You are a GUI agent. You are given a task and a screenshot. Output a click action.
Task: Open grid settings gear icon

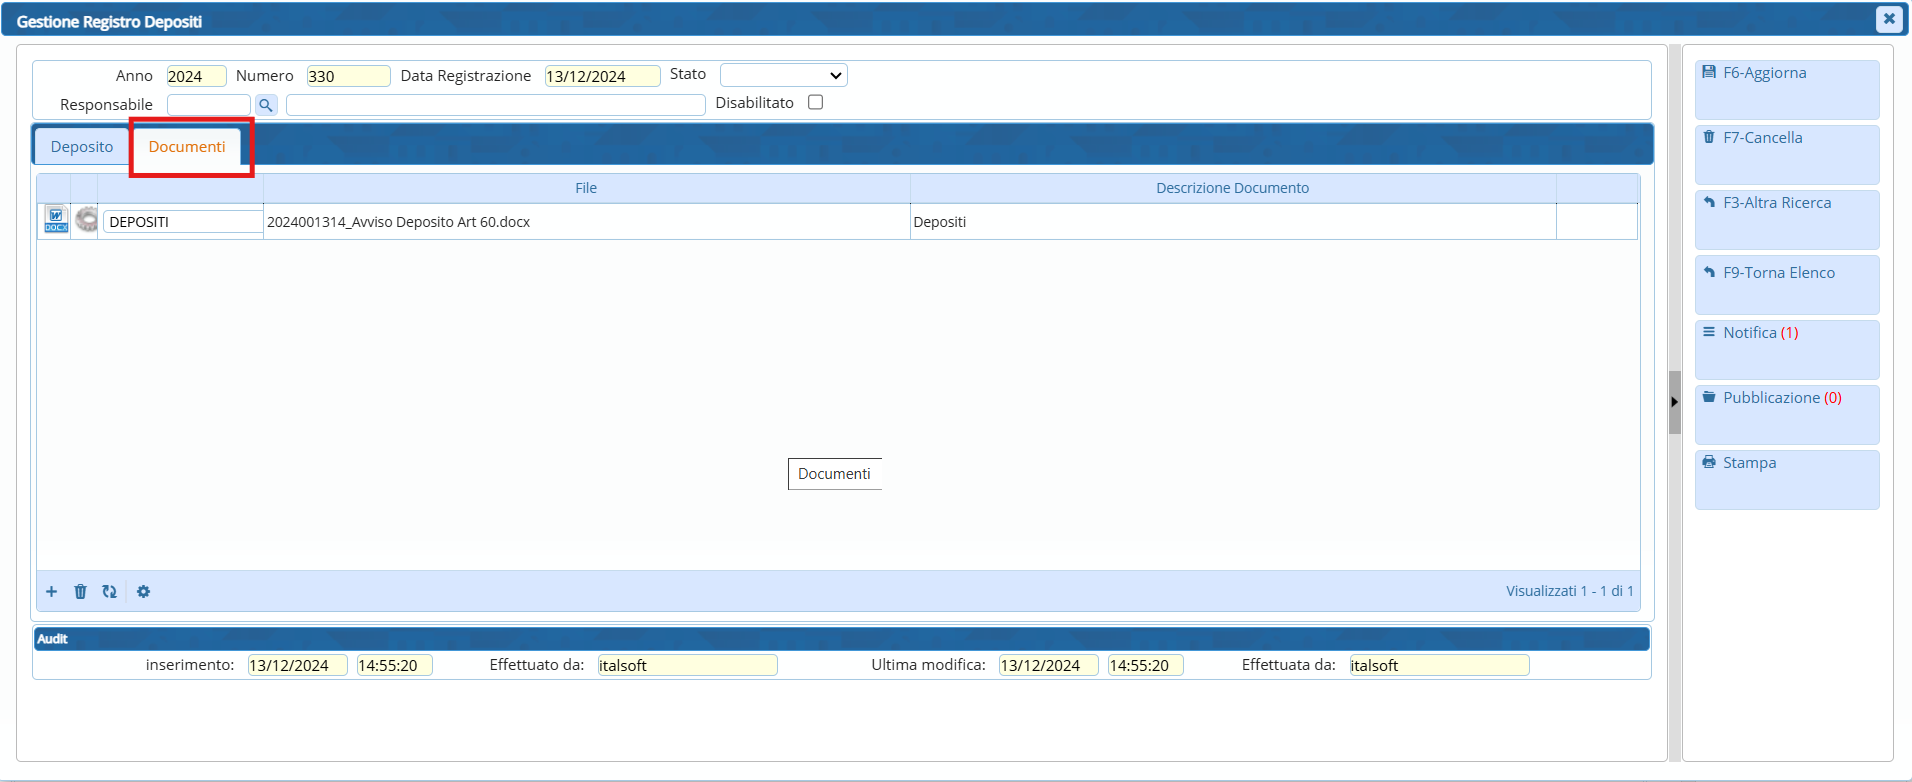tap(143, 592)
